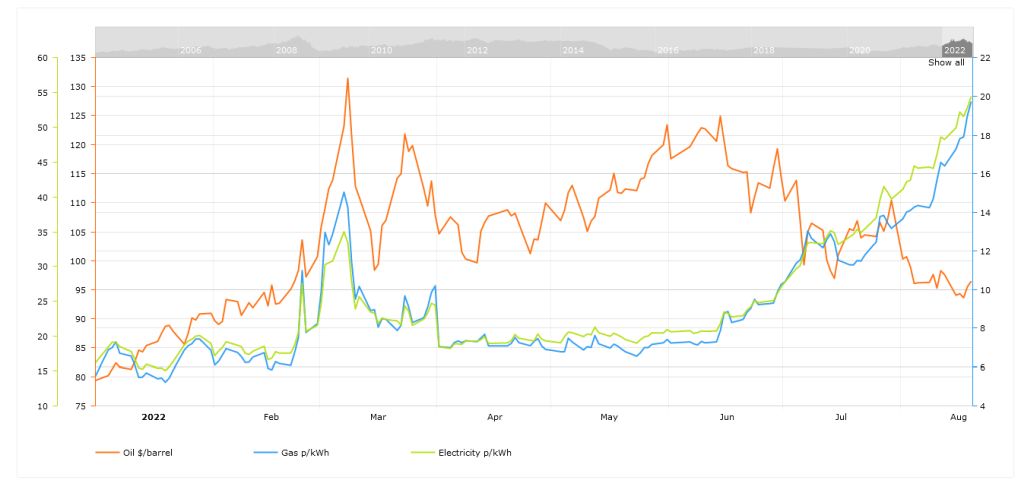Screen dimensions: 1024x490
Task: Click the Mar label on the x-axis
Action: click(x=378, y=417)
